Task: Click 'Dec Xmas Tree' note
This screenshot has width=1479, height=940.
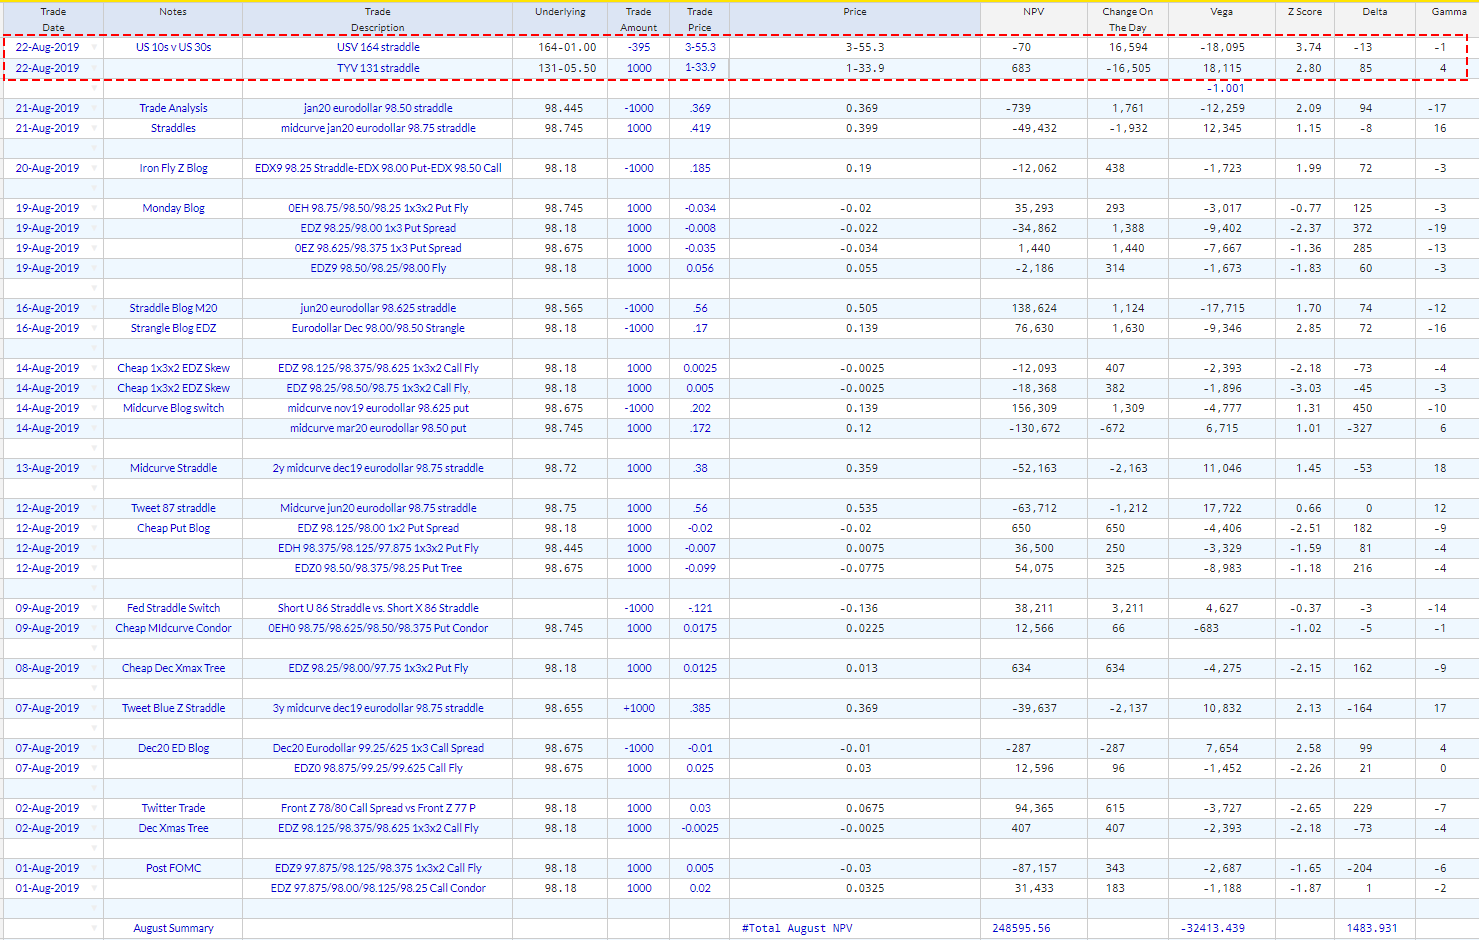Action: coord(174,828)
